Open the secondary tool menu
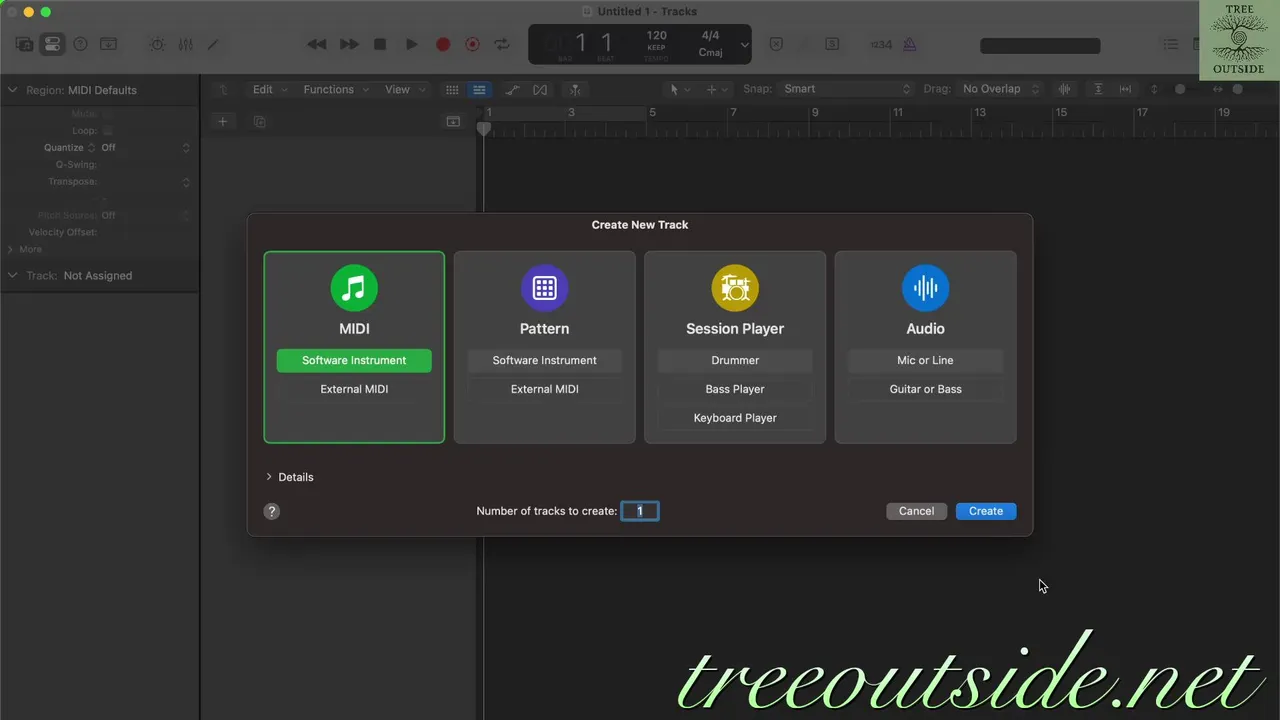The image size is (1280, 720). tap(717, 89)
